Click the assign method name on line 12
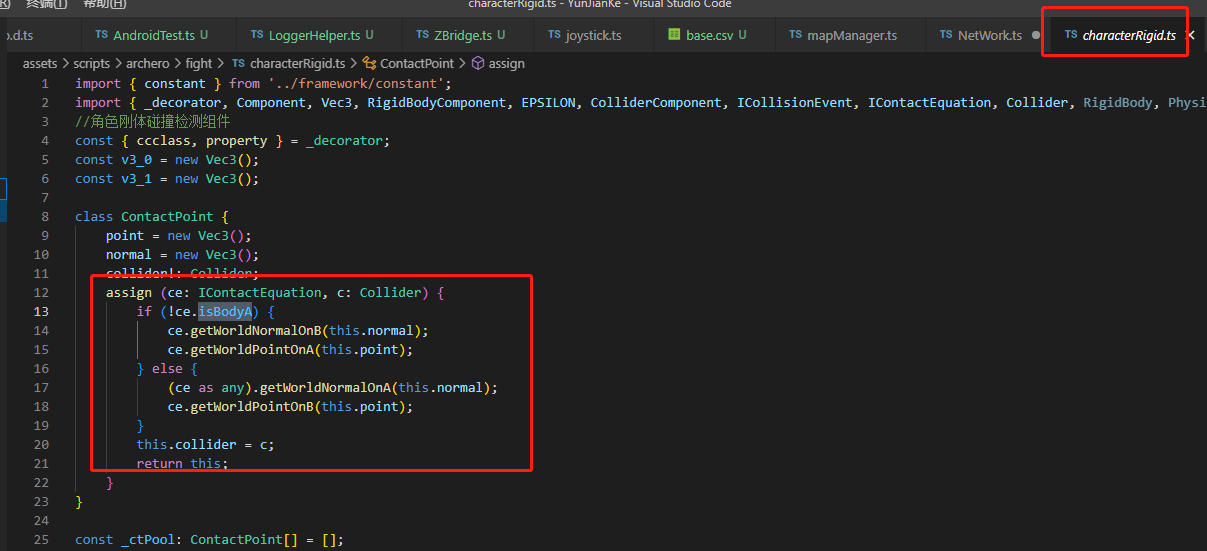This screenshot has width=1207, height=551. (129, 292)
